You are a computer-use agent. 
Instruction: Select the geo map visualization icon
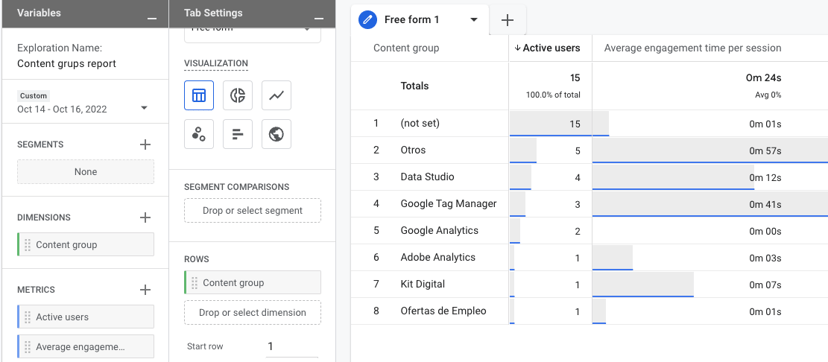(x=276, y=134)
